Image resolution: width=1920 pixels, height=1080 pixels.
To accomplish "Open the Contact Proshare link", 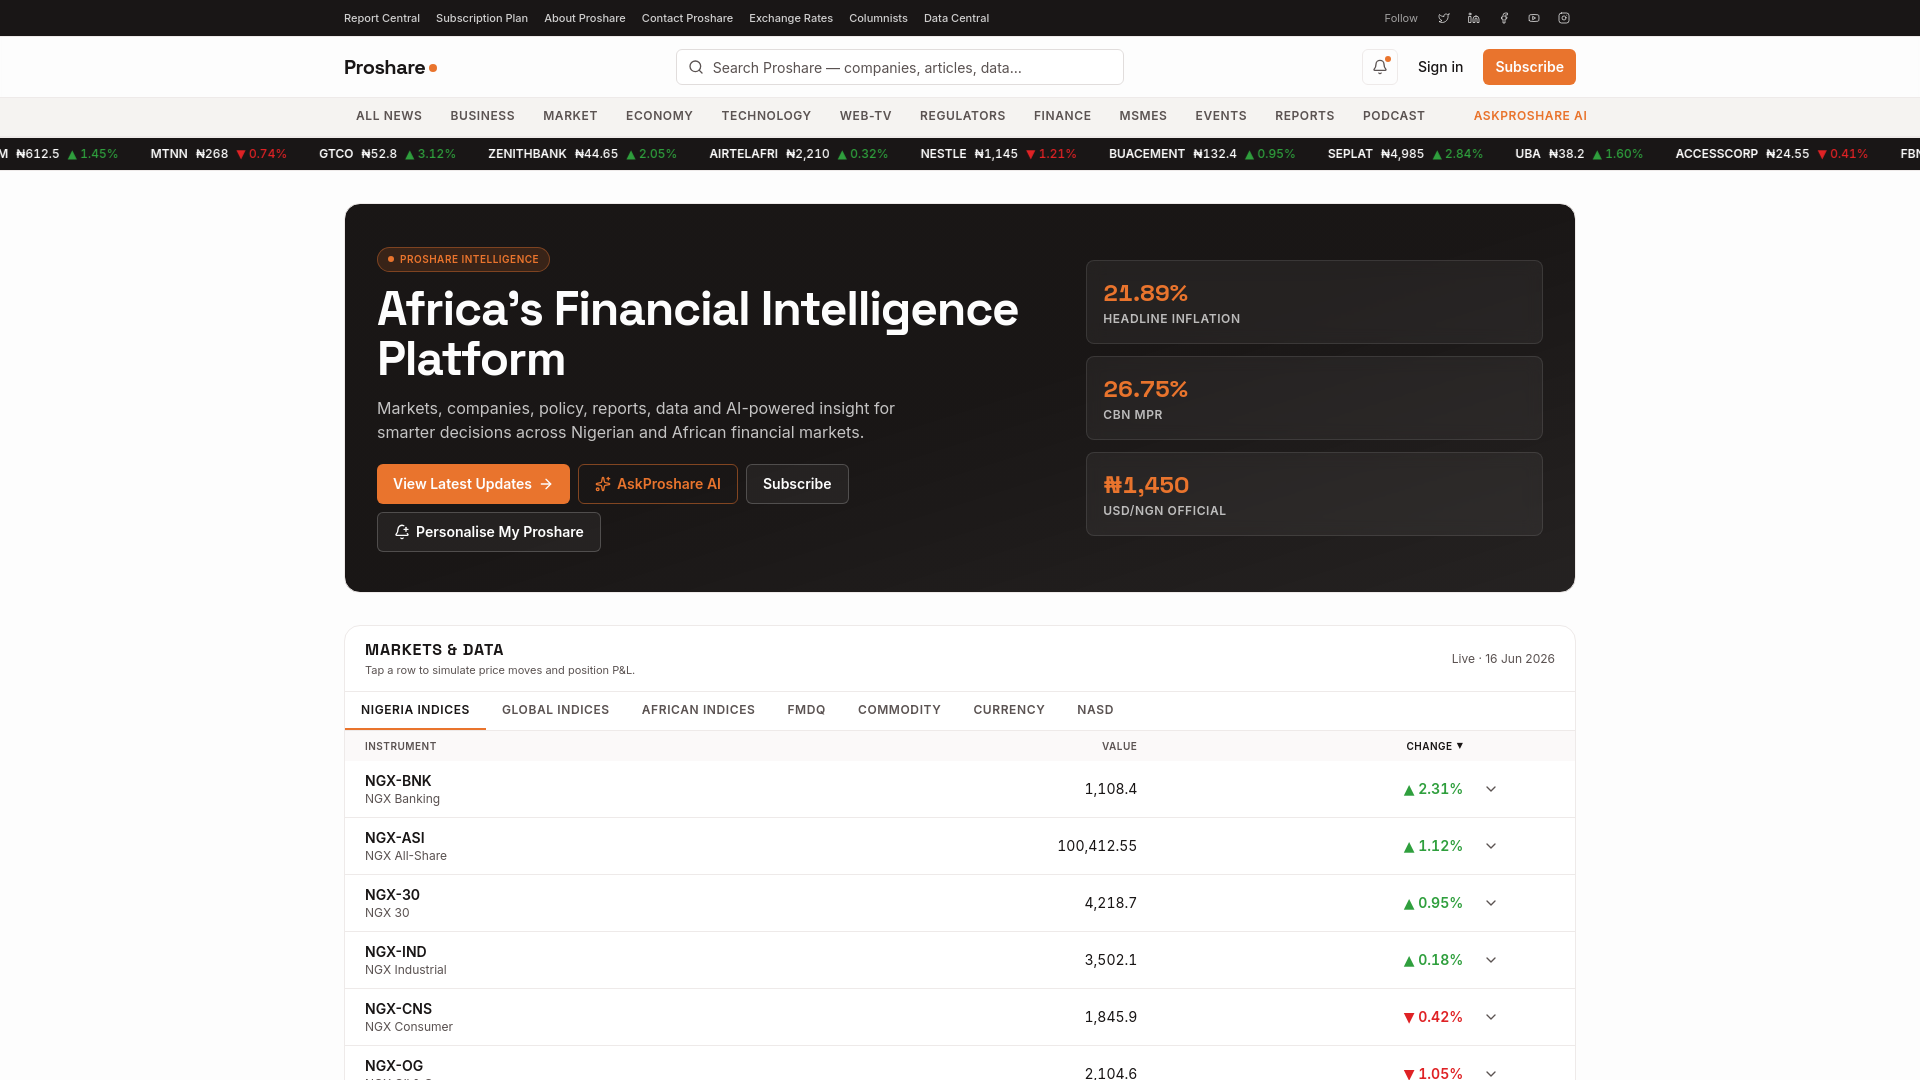I will click(x=687, y=18).
